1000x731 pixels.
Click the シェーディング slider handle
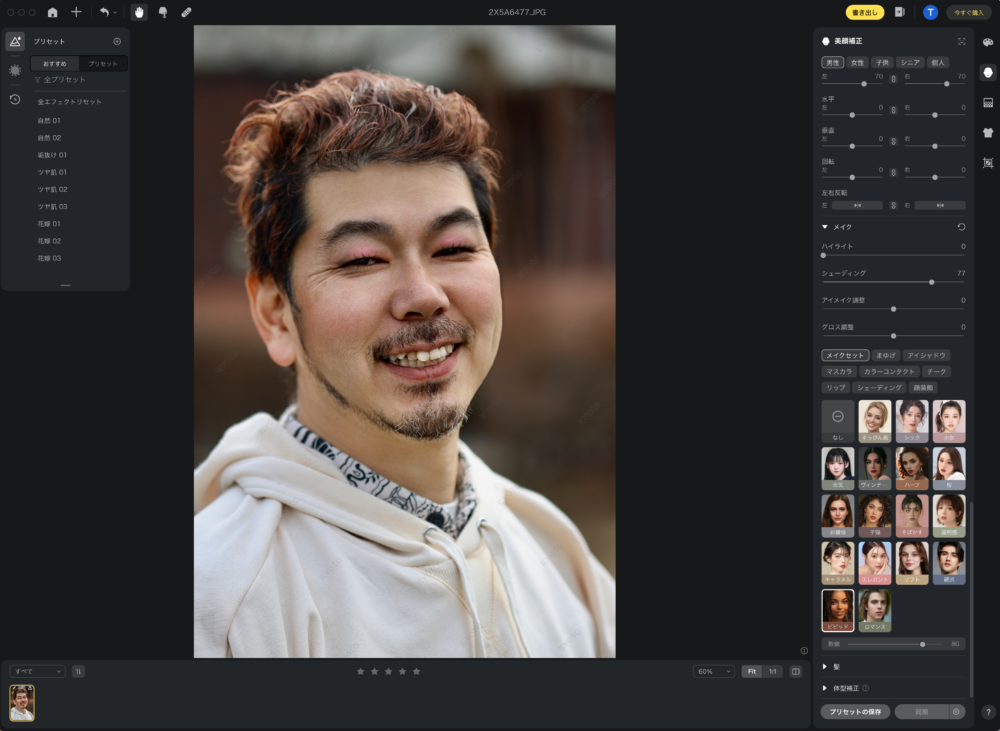tap(931, 282)
